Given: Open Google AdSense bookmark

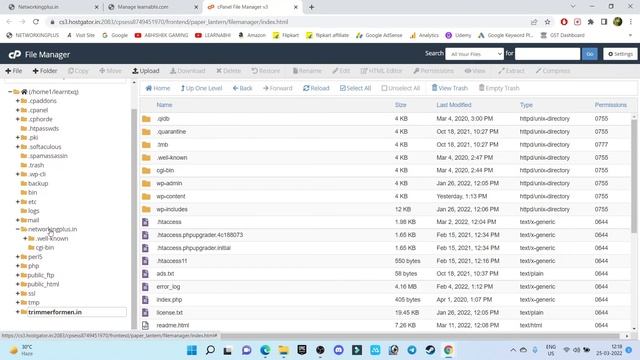Looking at the screenshot, I should click(x=379, y=35).
